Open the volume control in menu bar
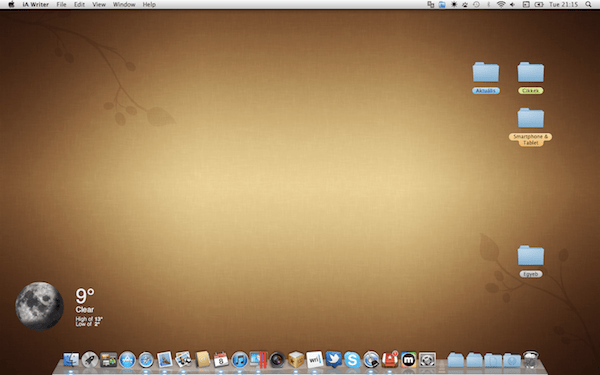 [512, 5]
